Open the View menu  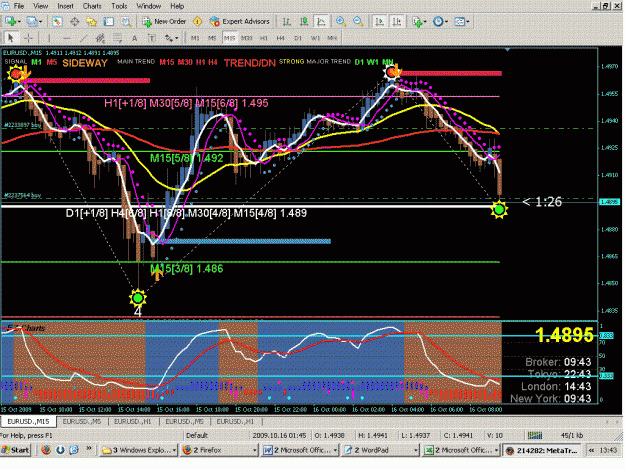41,6
